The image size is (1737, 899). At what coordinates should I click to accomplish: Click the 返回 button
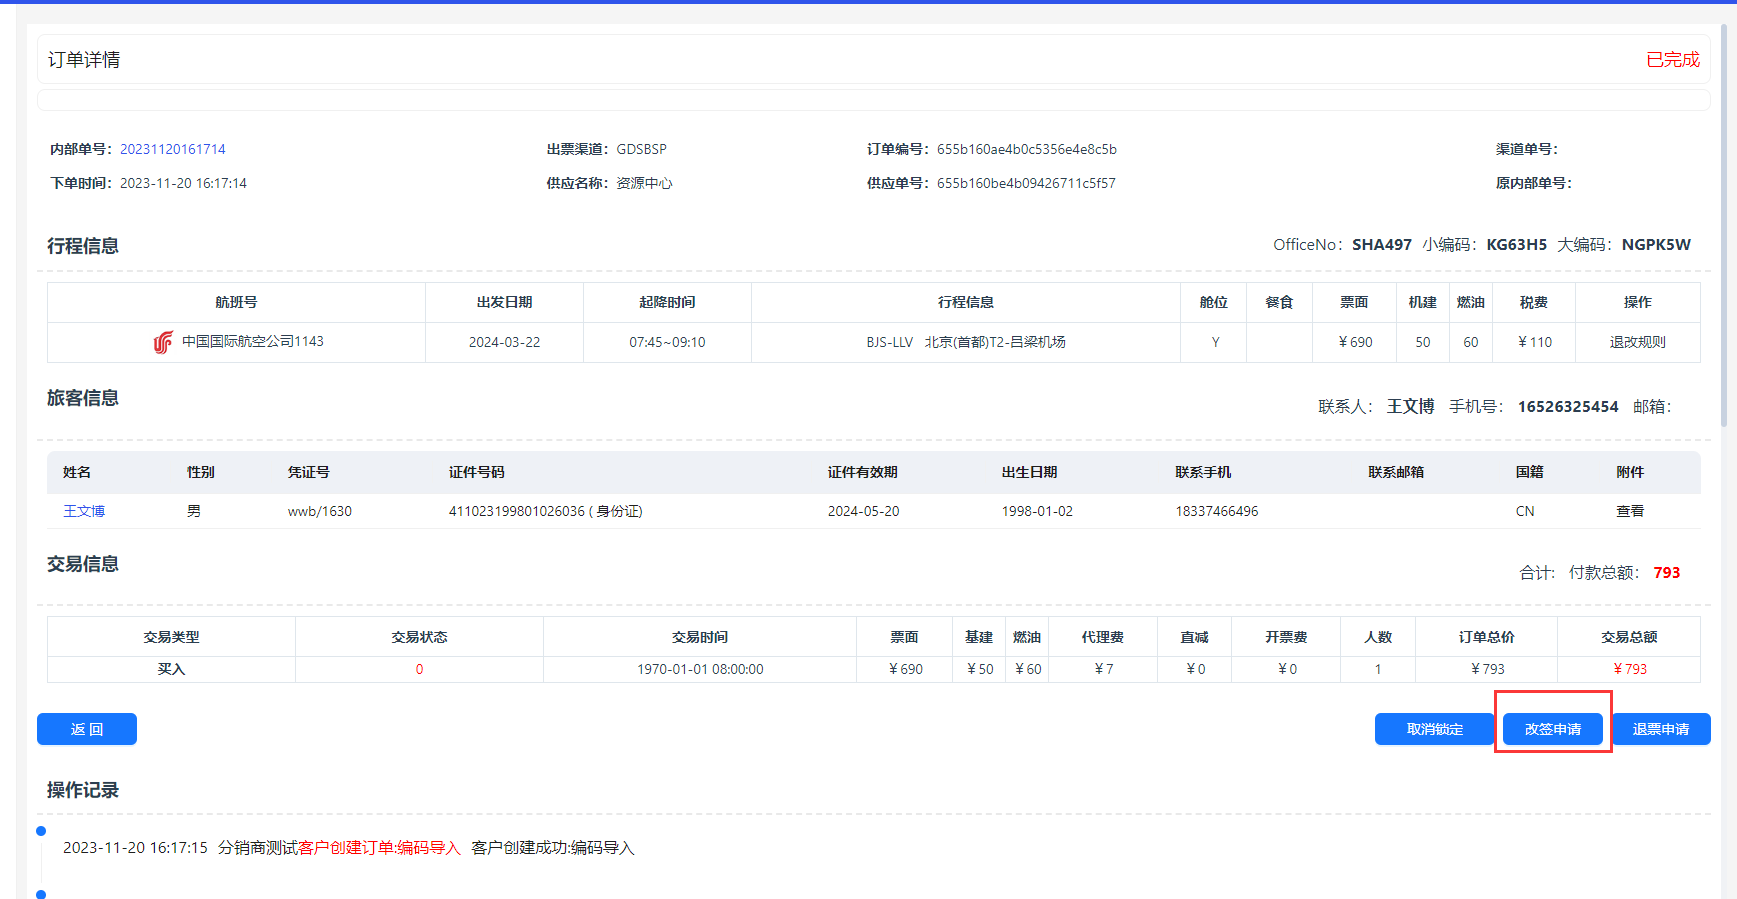pyautogui.click(x=87, y=729)
